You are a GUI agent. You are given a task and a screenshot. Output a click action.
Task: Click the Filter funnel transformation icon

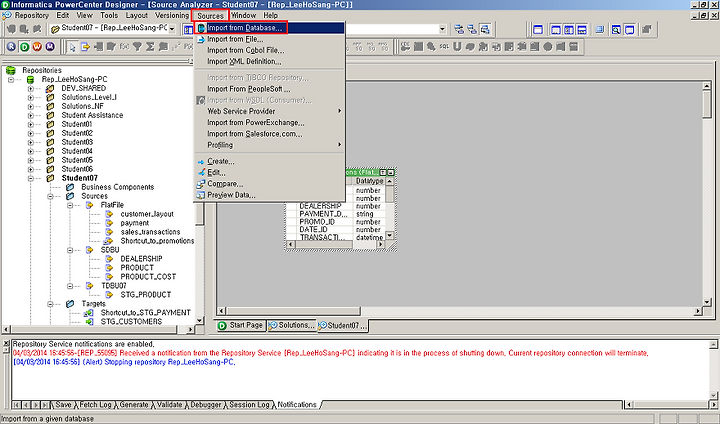137,47
